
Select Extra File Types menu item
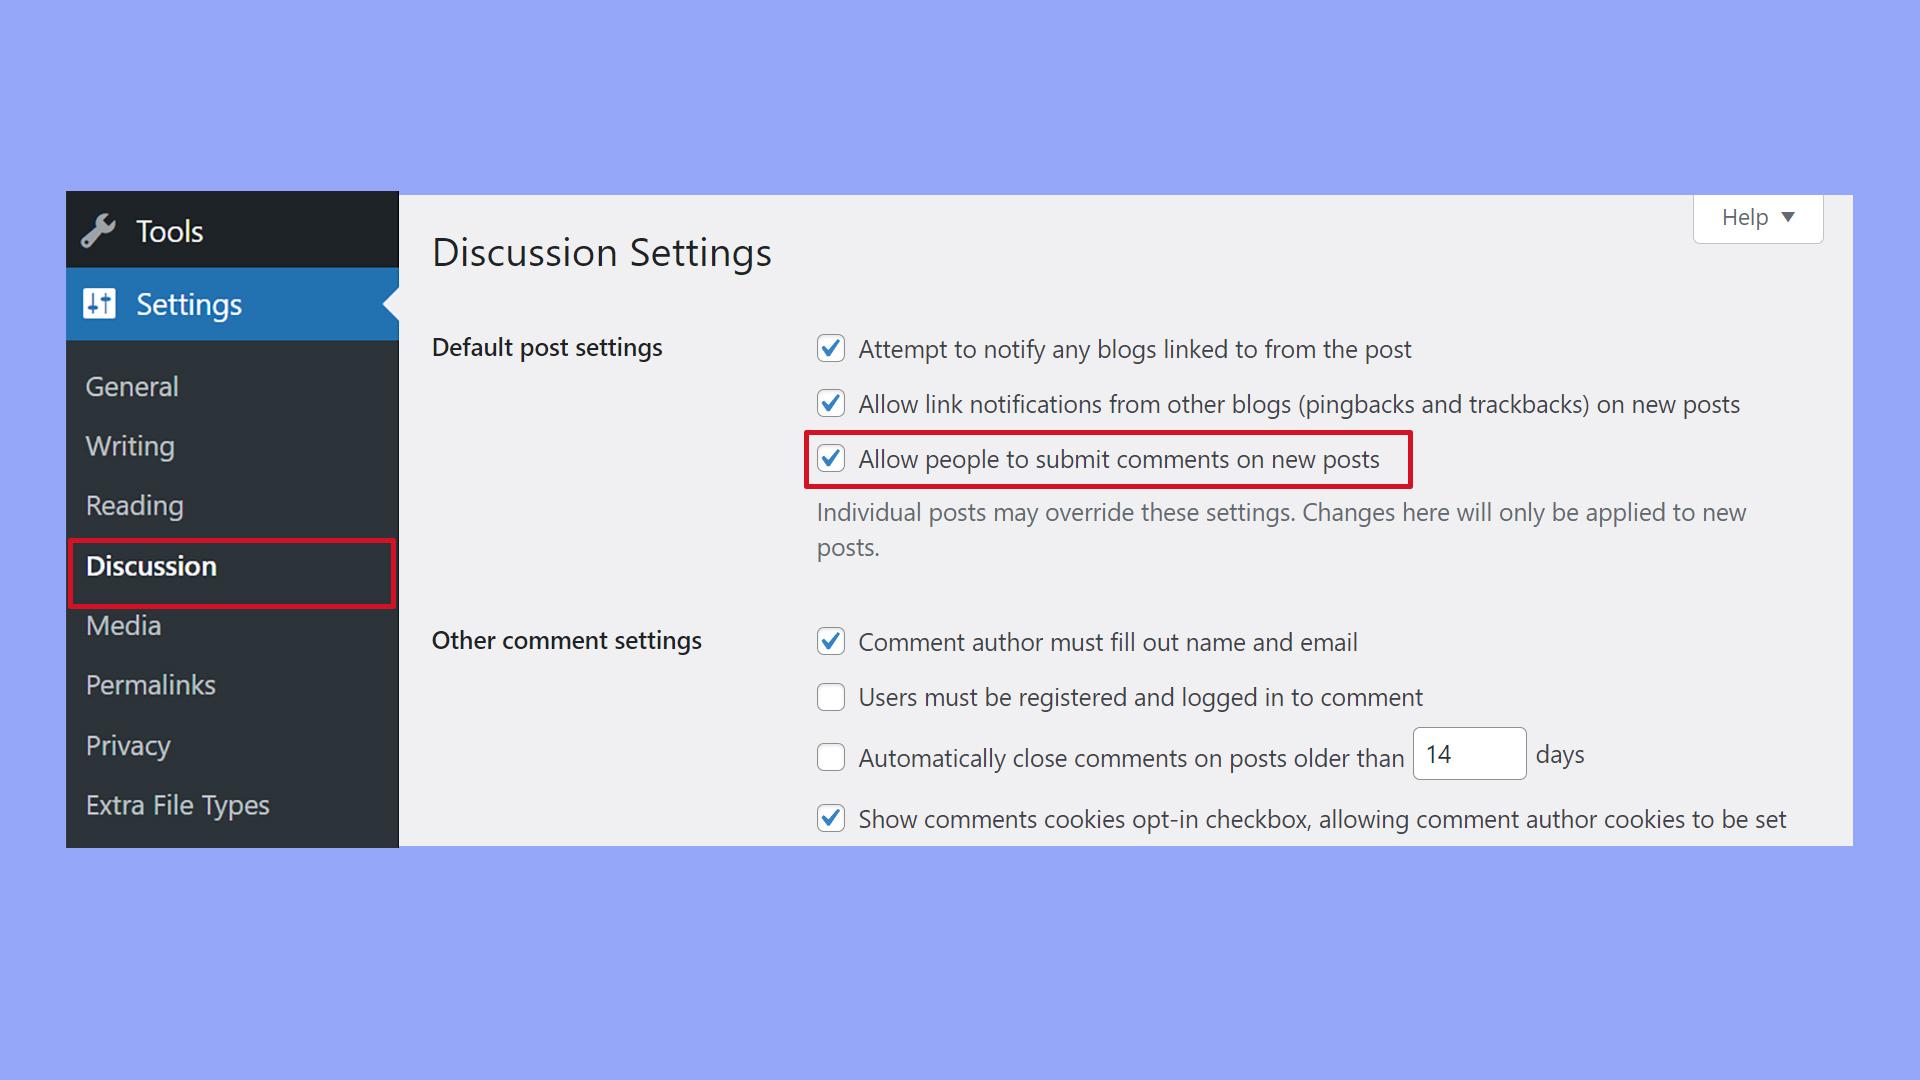point(177,803)
